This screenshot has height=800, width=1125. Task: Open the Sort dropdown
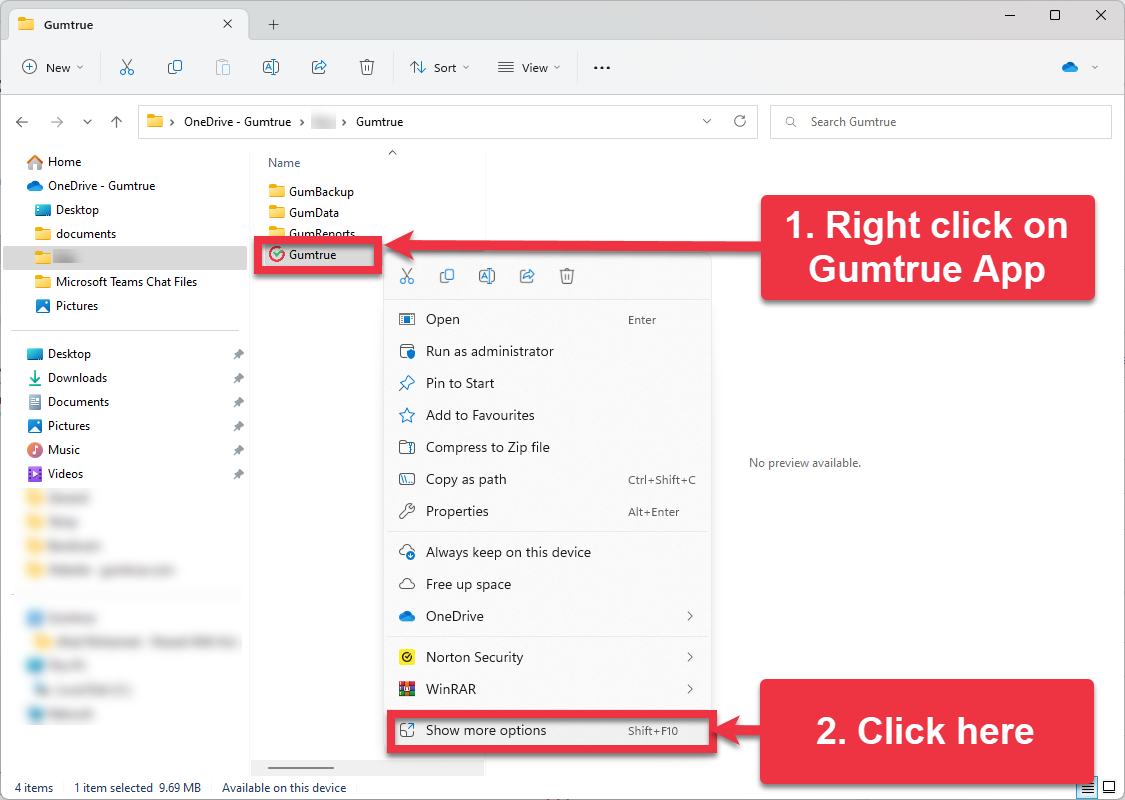click(440, 67)
